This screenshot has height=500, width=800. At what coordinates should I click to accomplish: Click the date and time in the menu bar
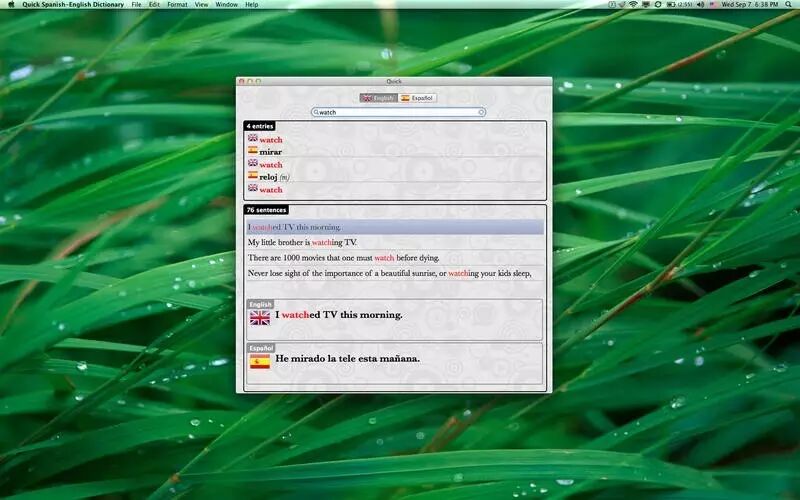point(749,5)
